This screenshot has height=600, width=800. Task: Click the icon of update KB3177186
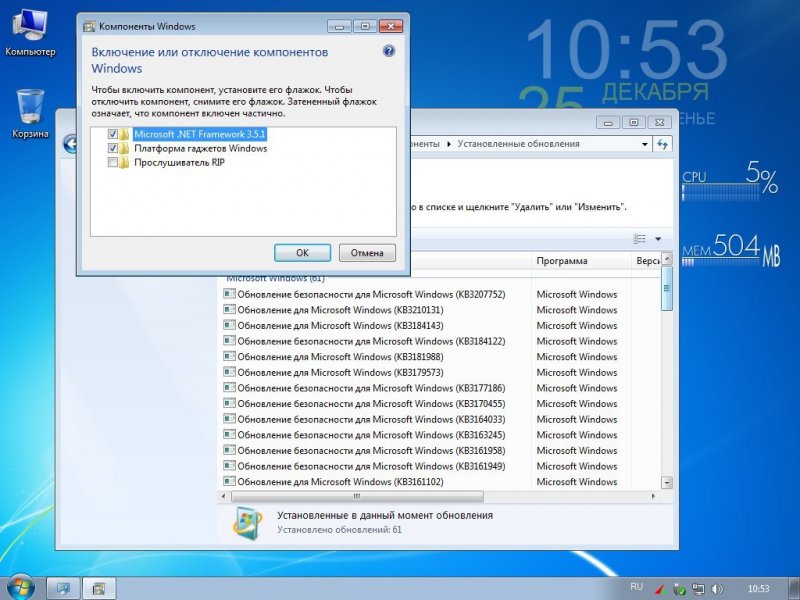pos(230,388)
